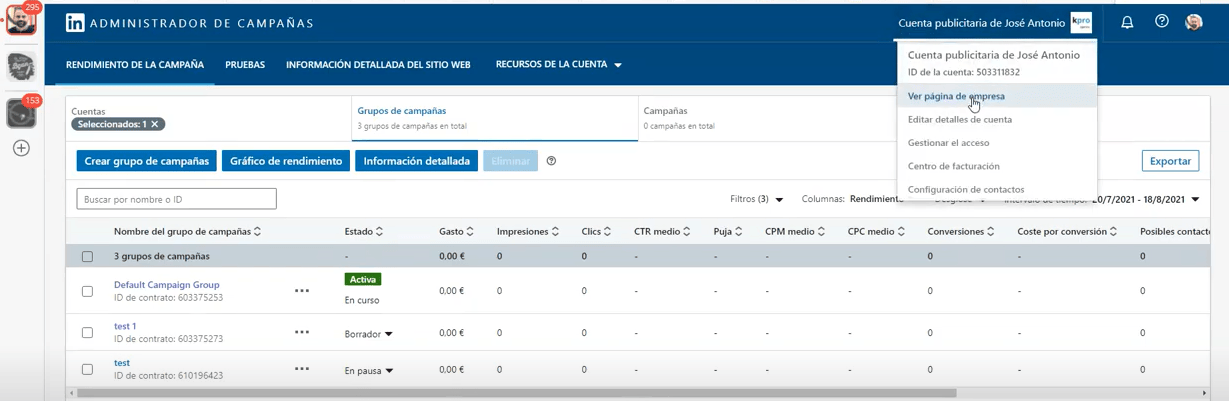Switch to the Cuentas tab
The image size is (1229, 401).
click(x=210, y=118)
